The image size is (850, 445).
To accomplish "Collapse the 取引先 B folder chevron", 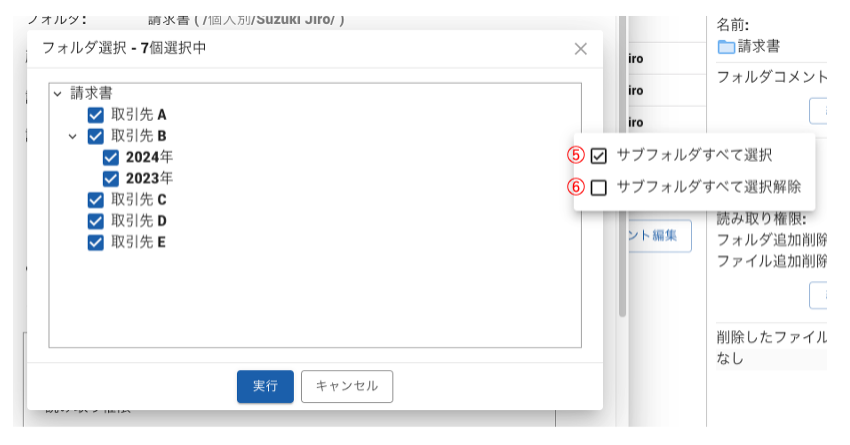I will (72, 136).
